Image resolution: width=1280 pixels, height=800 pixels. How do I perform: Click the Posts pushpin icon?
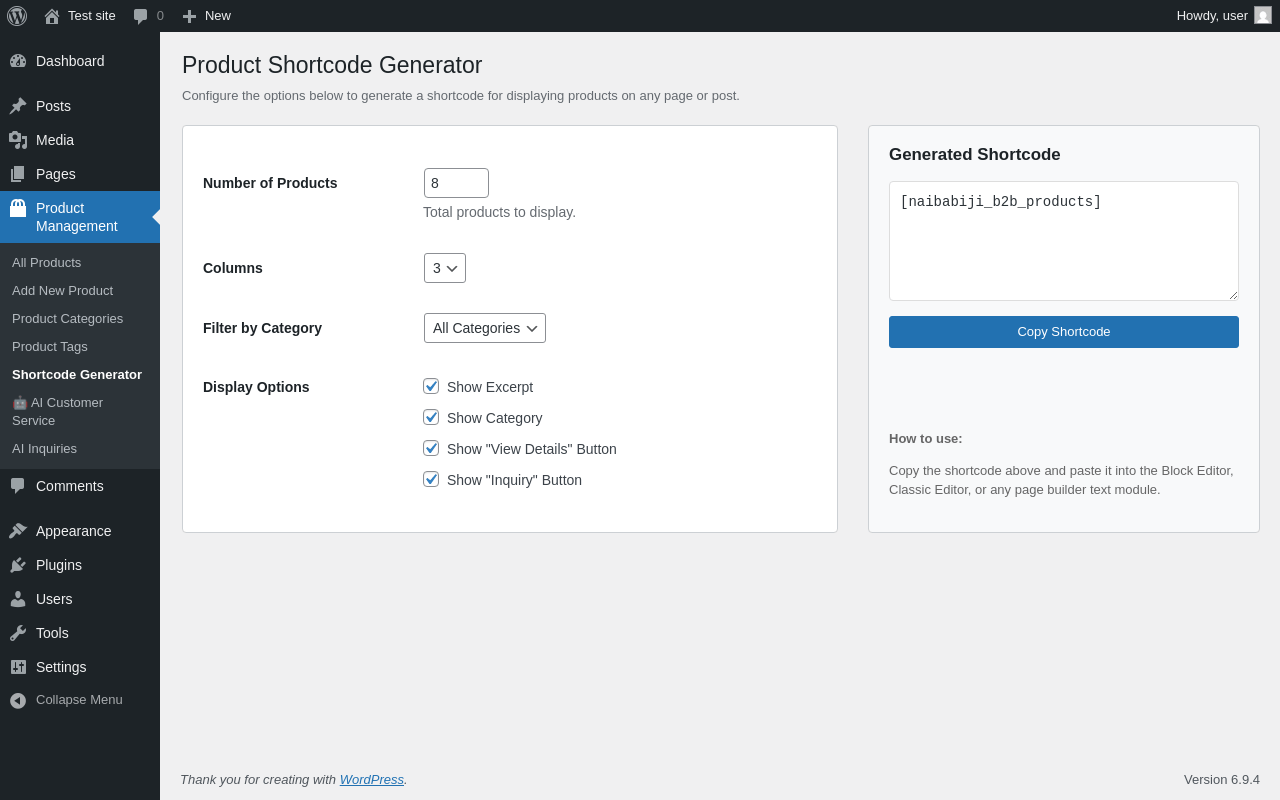tap(18, 106)
